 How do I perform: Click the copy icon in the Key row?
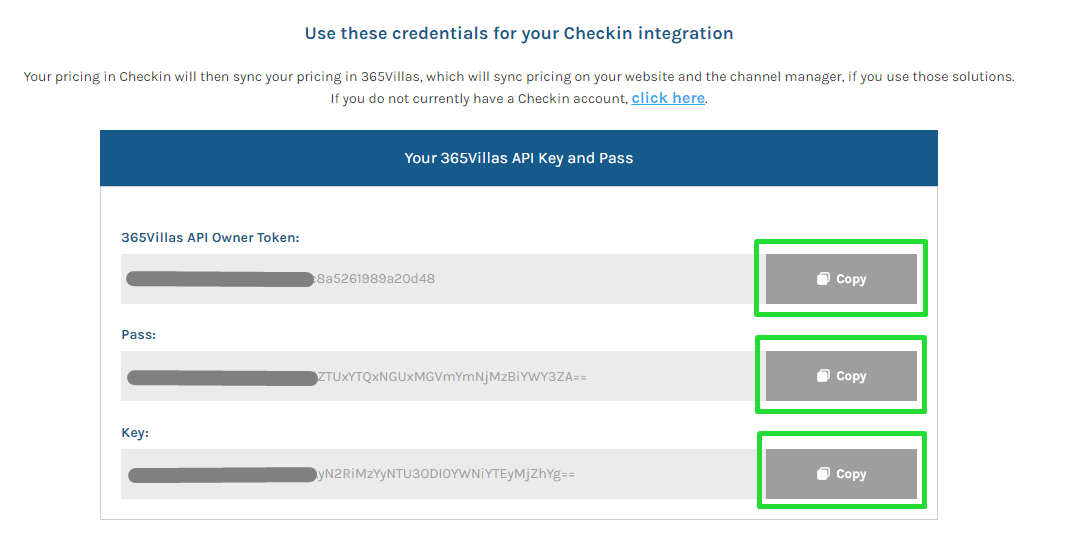point(823,474)
